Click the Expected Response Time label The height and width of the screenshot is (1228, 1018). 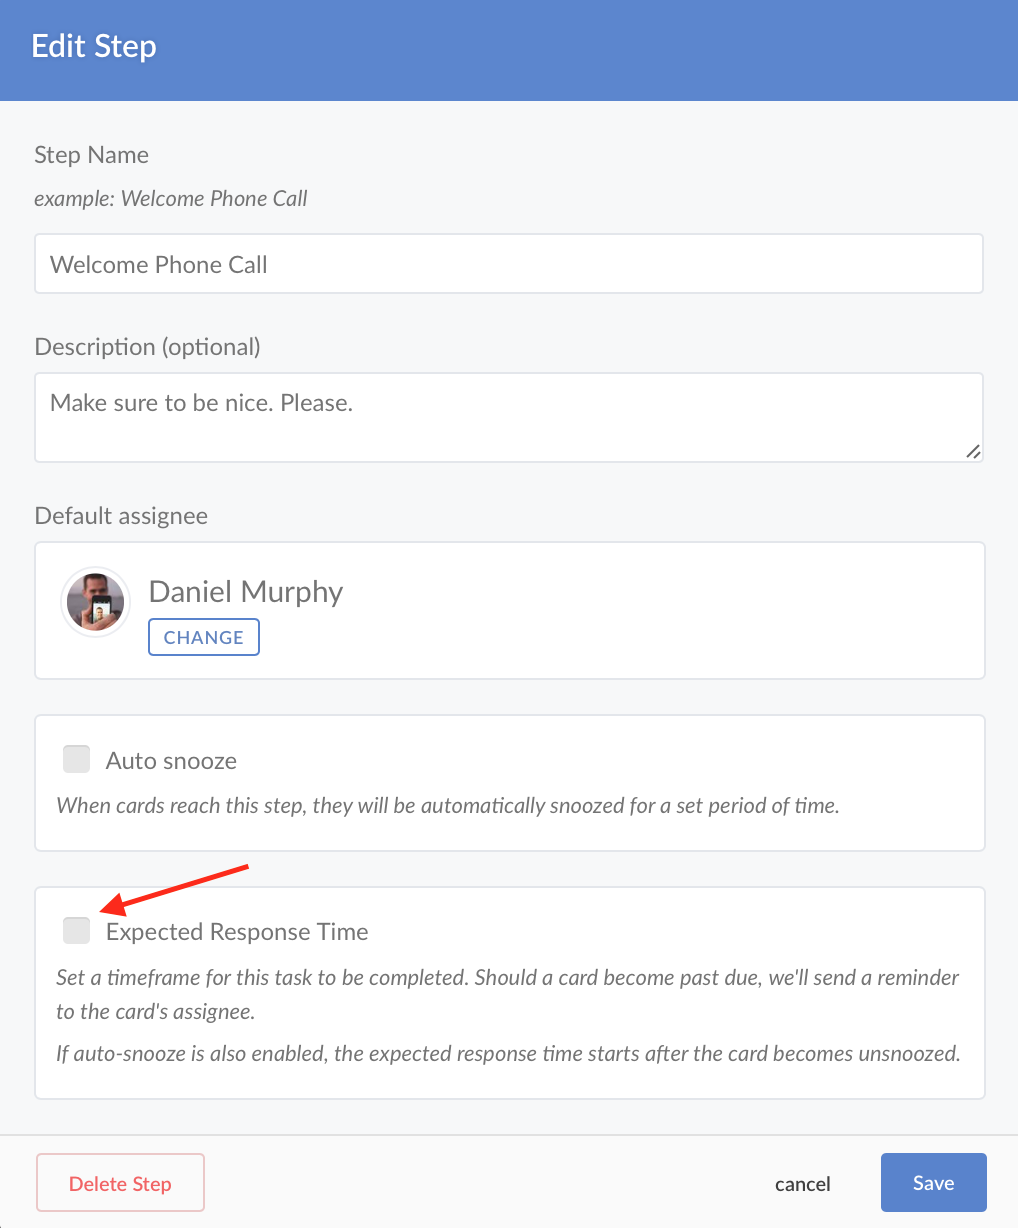pos(237,932)
